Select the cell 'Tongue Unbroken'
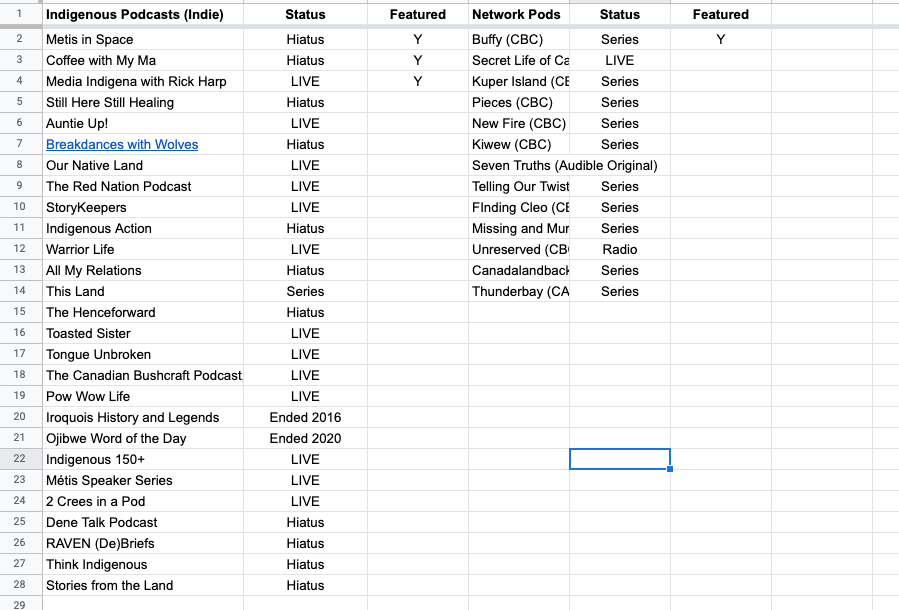Viewport: 899px width, 610px height. click(x=143, y=354)
